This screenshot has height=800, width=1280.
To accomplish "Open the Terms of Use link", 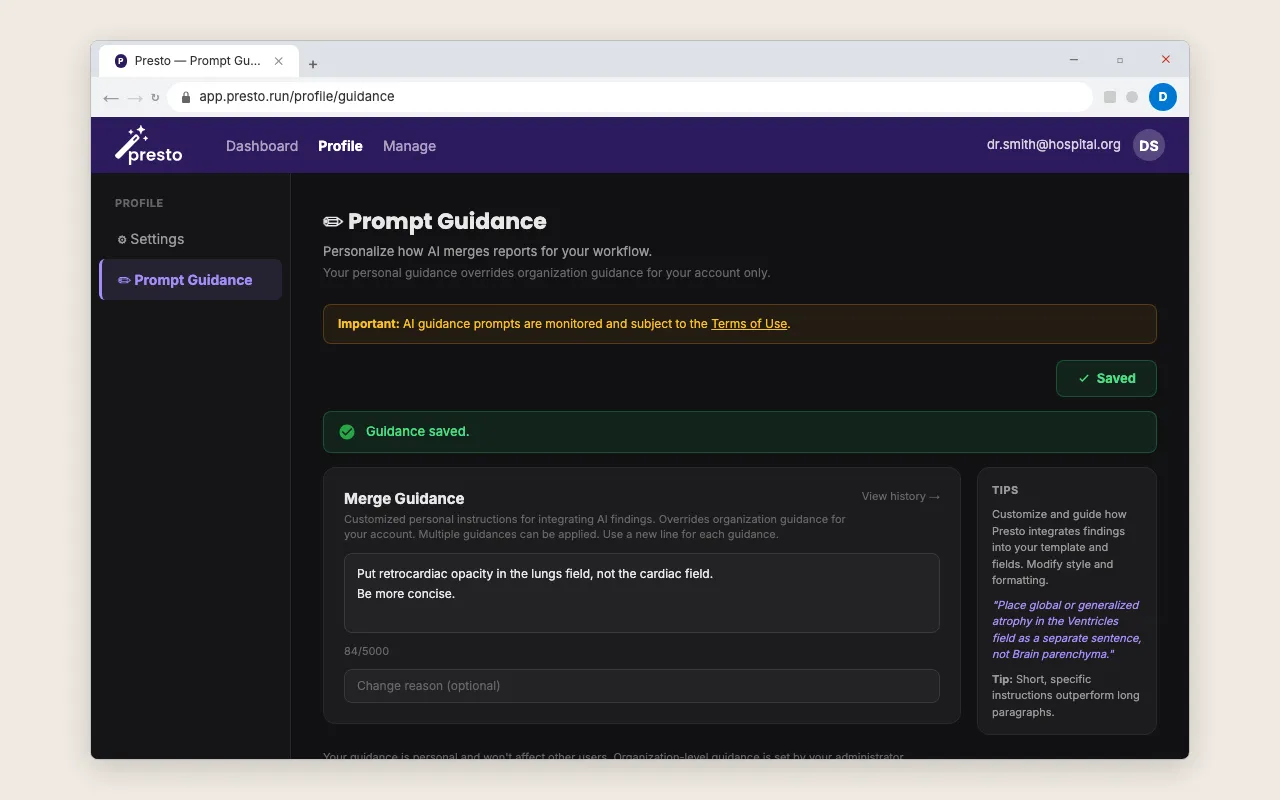I will tap(748, 323).
